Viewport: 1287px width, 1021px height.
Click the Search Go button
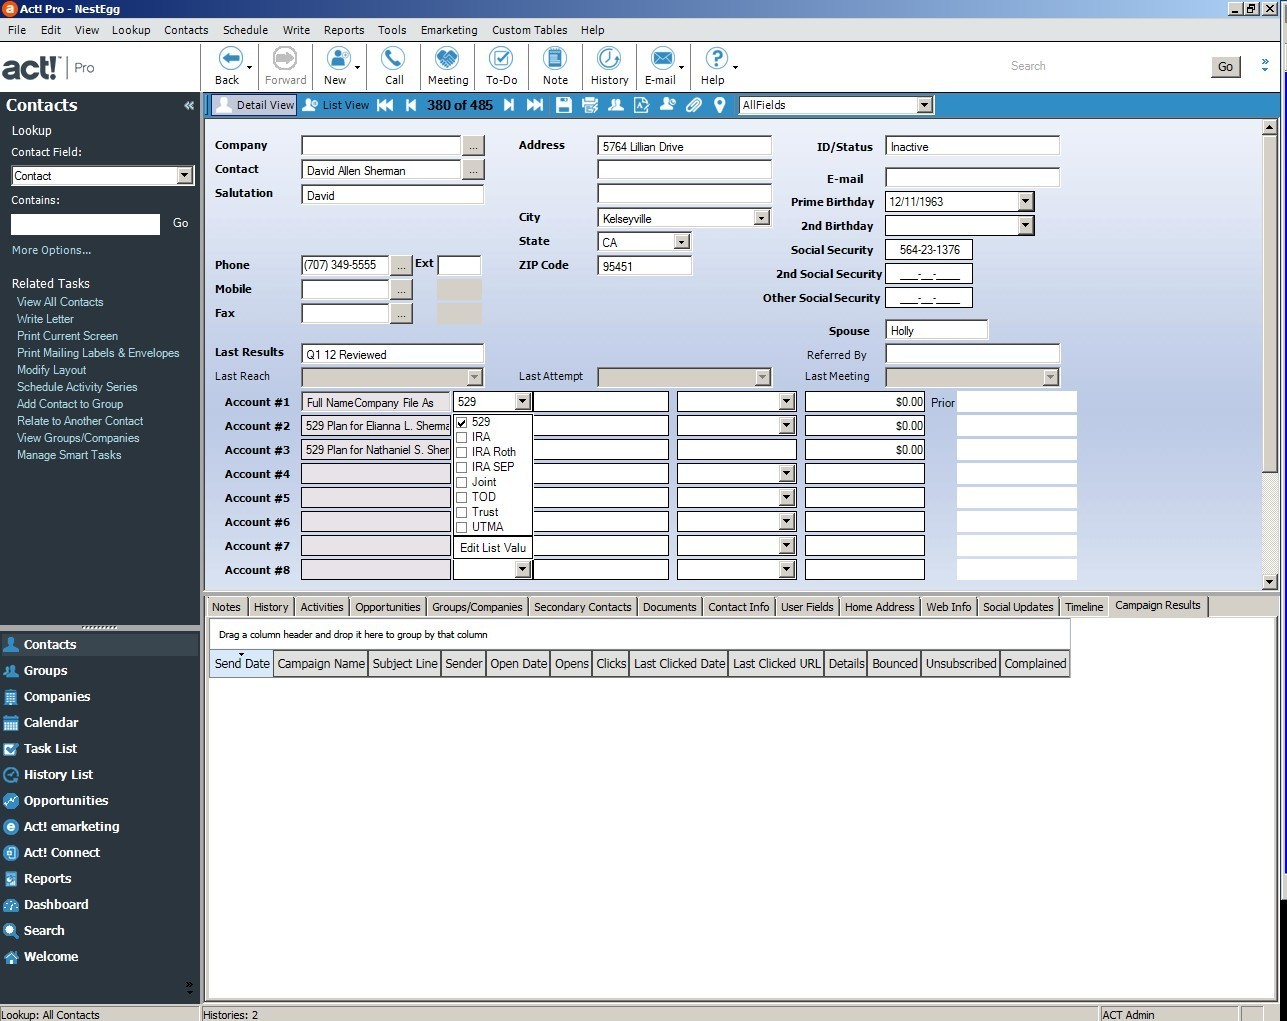[1226, 67]
